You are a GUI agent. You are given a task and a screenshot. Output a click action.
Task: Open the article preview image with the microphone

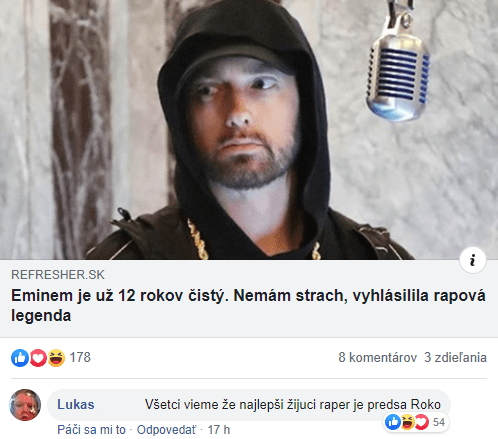249,130
